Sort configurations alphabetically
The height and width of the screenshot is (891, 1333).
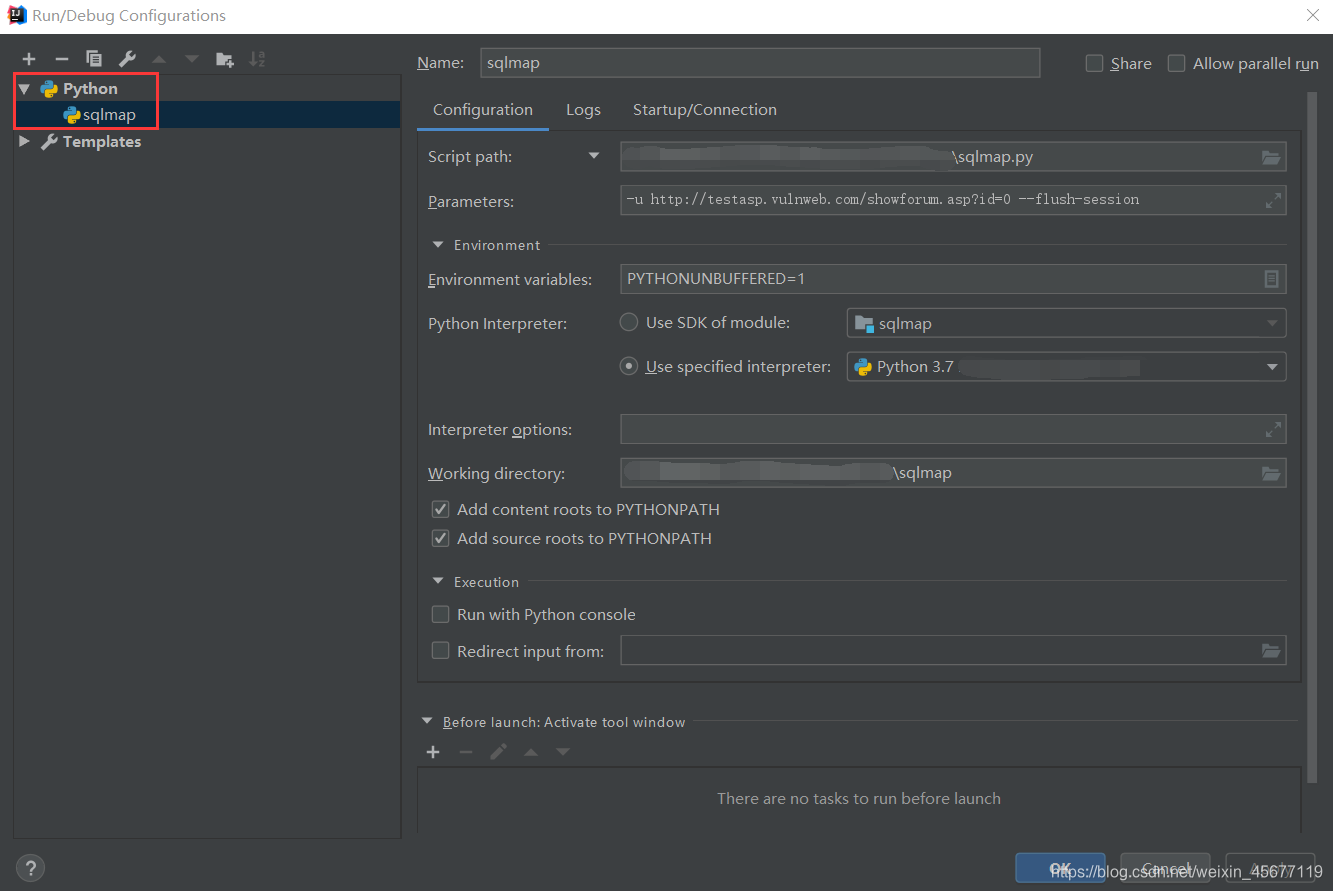[x=257, y=59]
